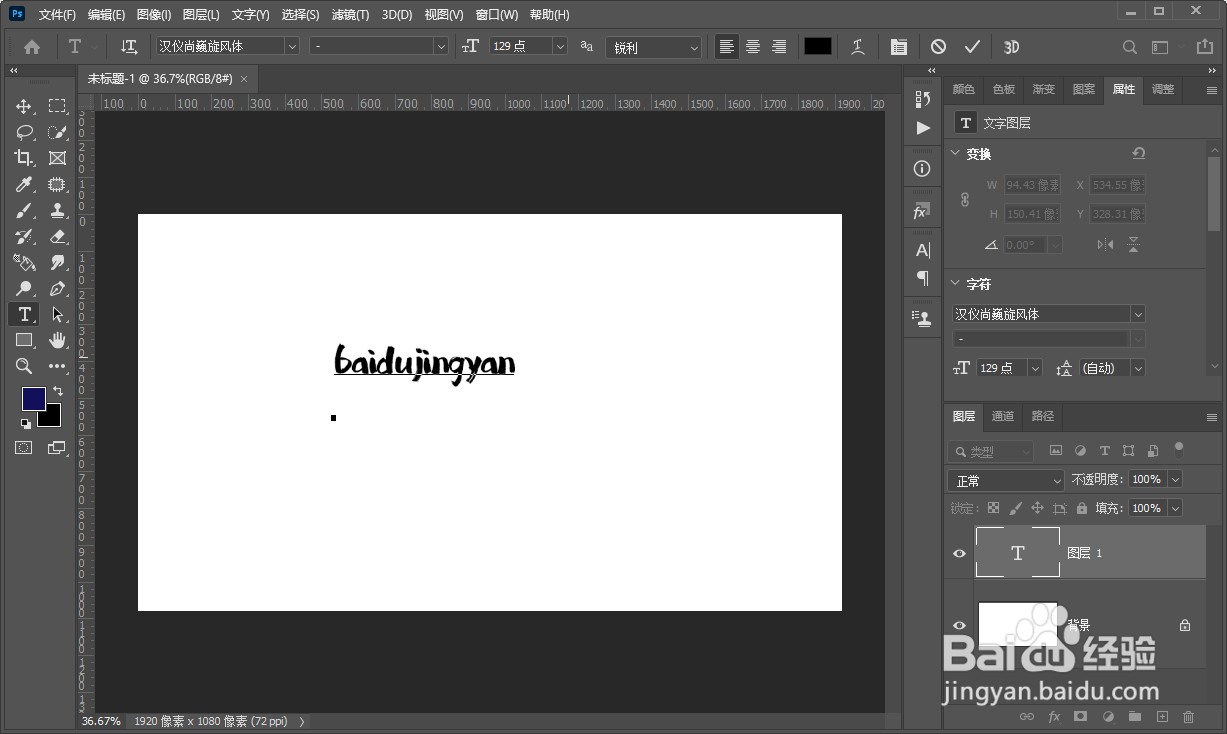This screenshot has width=1227, height=734.
Task: Click the foreground color swatch
Action: [34, 398]
